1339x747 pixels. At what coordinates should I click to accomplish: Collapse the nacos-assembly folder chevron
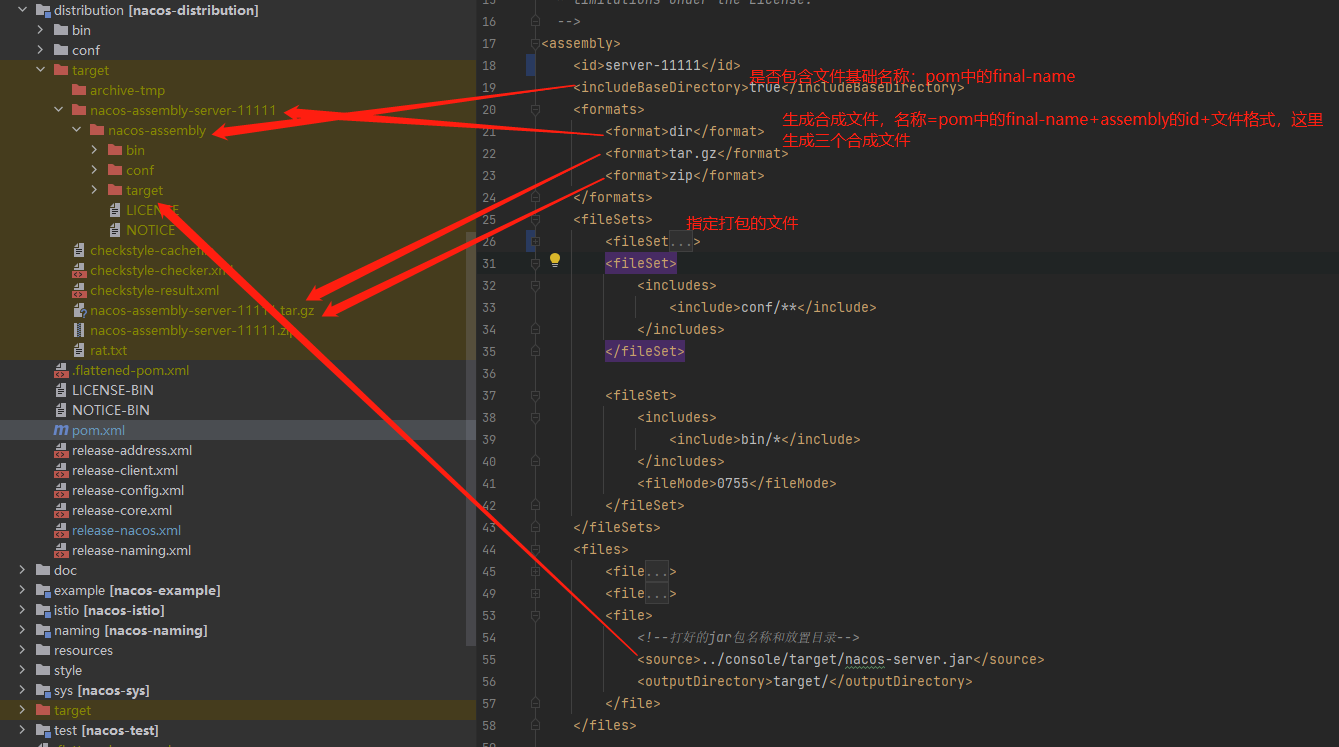pos(76,130)
